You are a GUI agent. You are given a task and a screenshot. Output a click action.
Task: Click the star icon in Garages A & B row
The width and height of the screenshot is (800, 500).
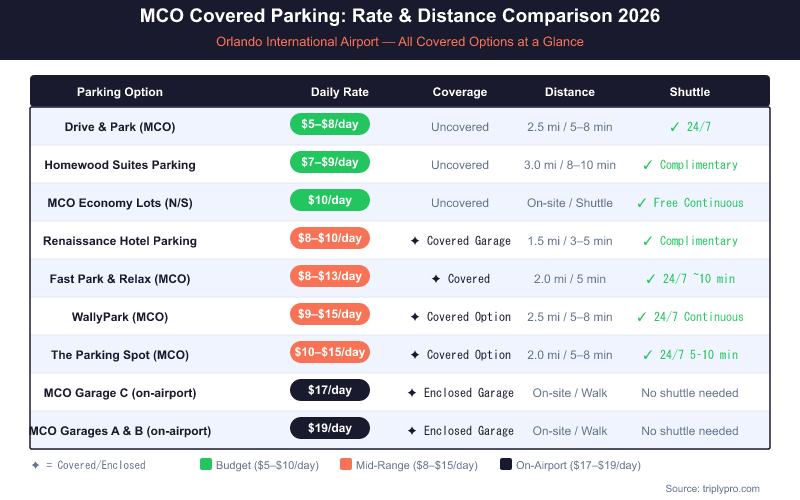click(x=412, y=431)
